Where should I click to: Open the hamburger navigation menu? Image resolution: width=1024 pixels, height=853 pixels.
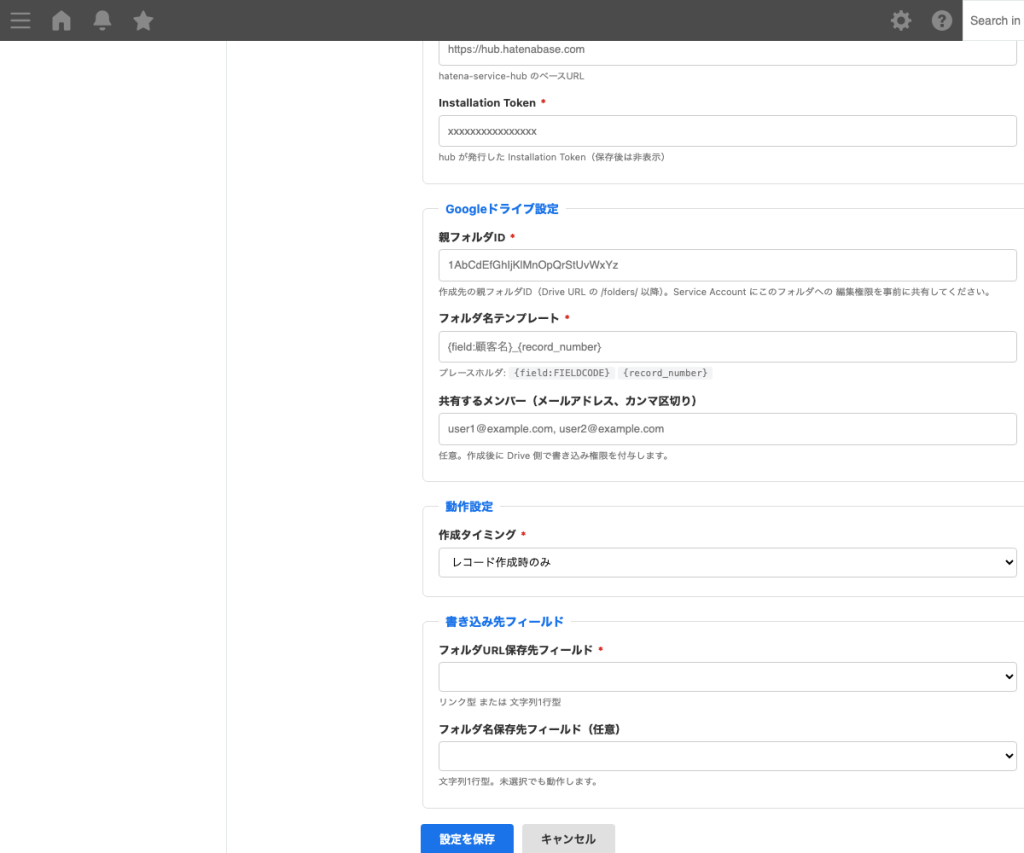pos(20,20)
